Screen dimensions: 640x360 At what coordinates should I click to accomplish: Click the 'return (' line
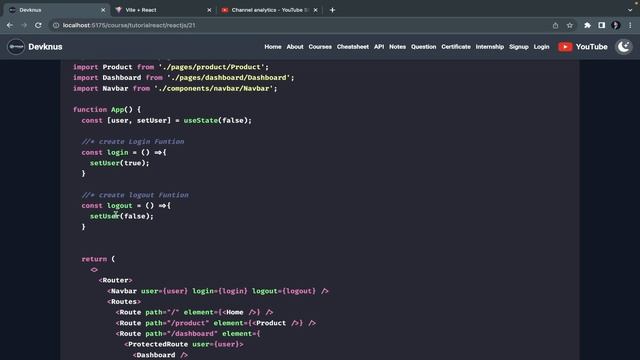click(x=98, y=259)
